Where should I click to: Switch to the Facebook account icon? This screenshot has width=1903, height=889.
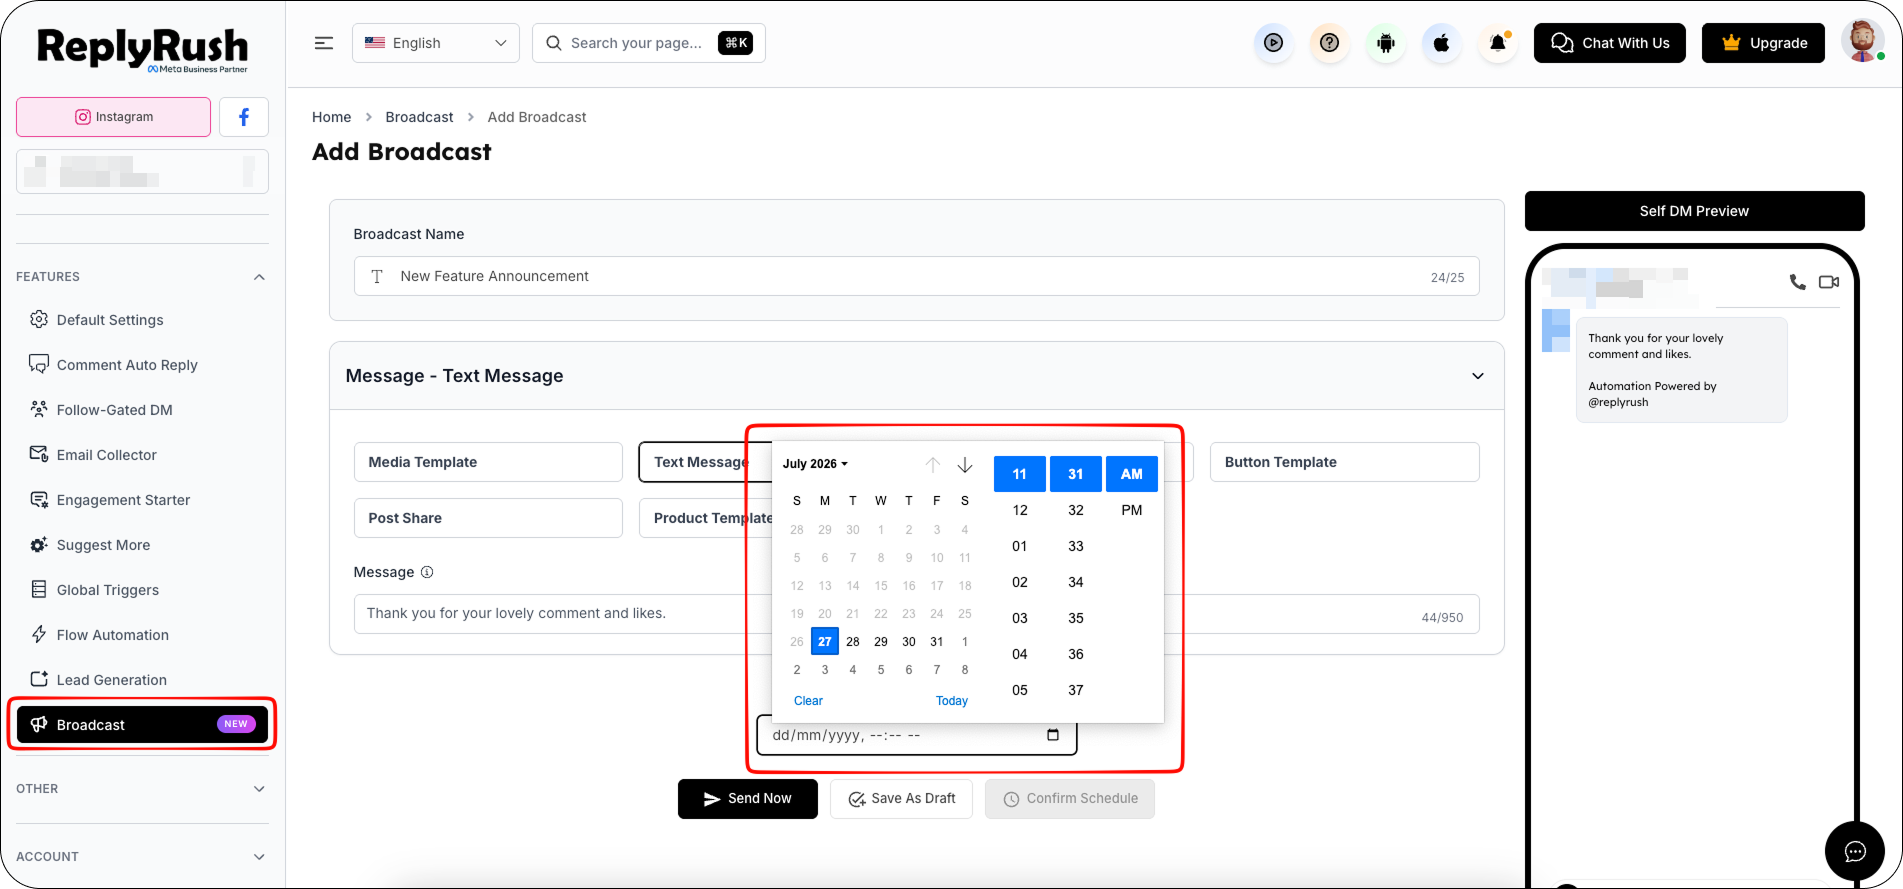[244, 117]
